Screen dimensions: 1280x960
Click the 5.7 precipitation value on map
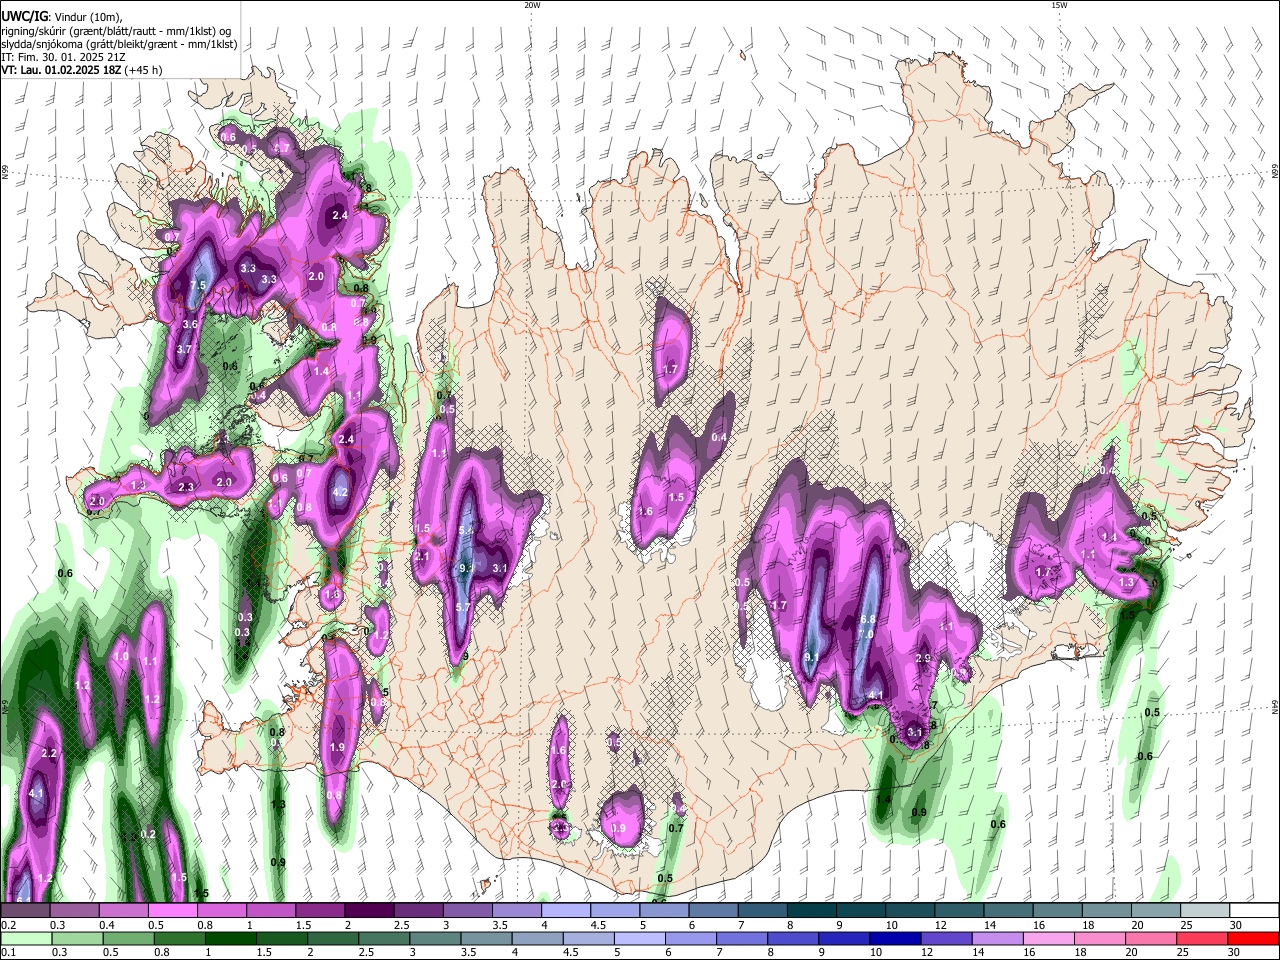[x=463, y=607]
